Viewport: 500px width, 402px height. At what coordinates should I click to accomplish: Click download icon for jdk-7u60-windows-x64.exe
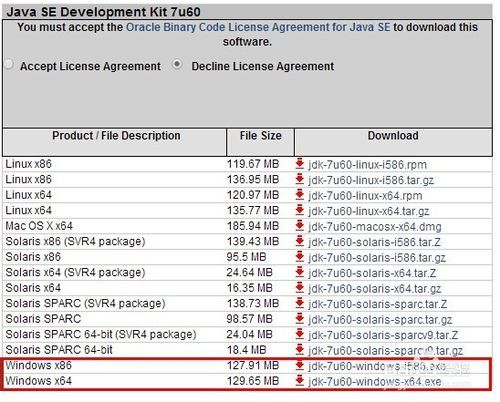300,381
